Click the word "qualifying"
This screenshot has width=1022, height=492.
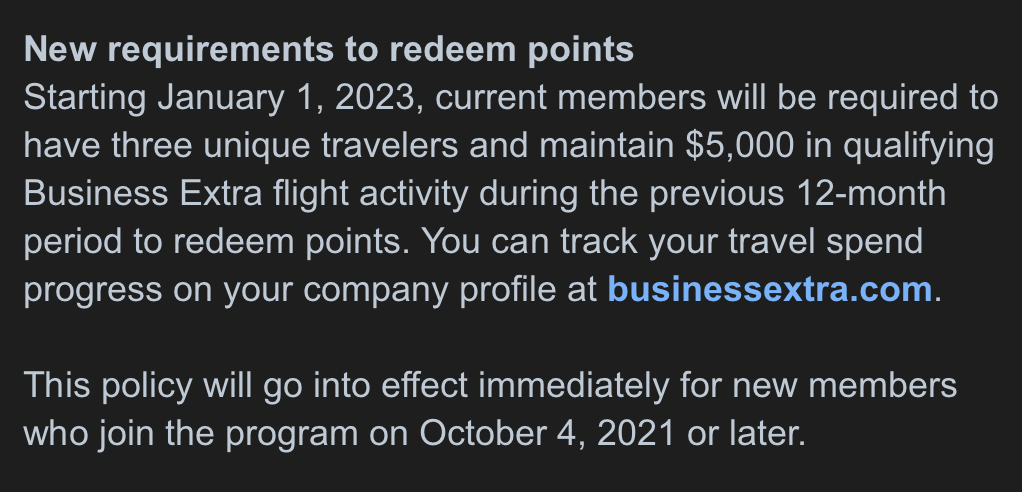click(x=918, y=147)
